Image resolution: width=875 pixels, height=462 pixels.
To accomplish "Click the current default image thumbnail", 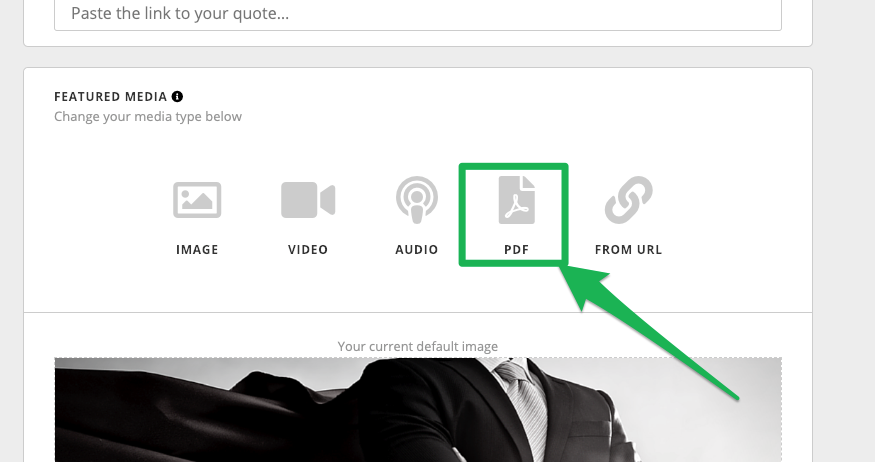I will click(418, 410).
